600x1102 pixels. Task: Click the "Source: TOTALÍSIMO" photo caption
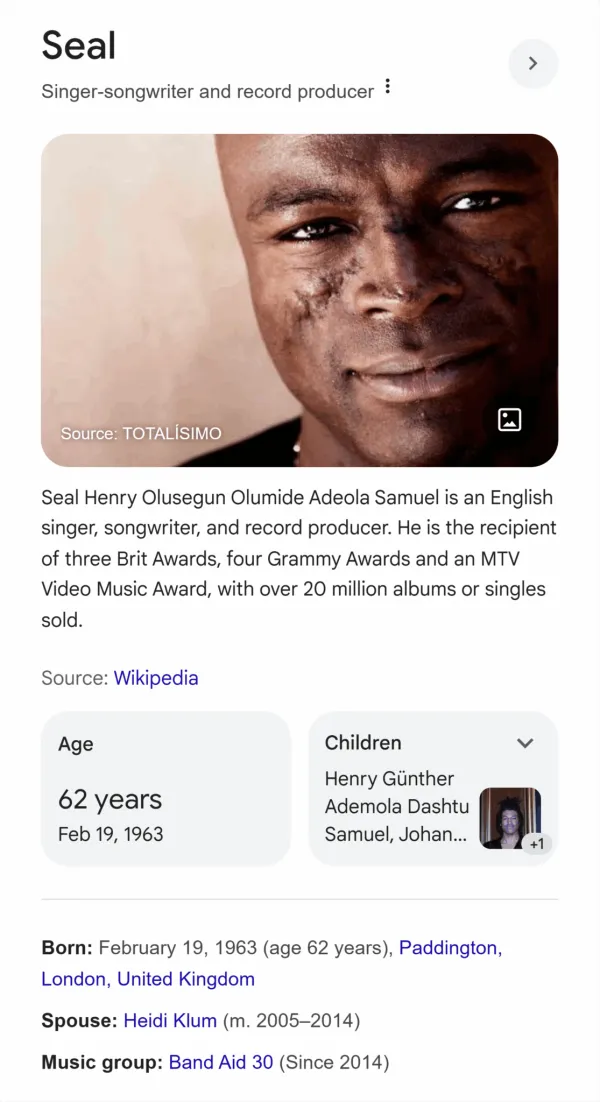pos(141,434)
